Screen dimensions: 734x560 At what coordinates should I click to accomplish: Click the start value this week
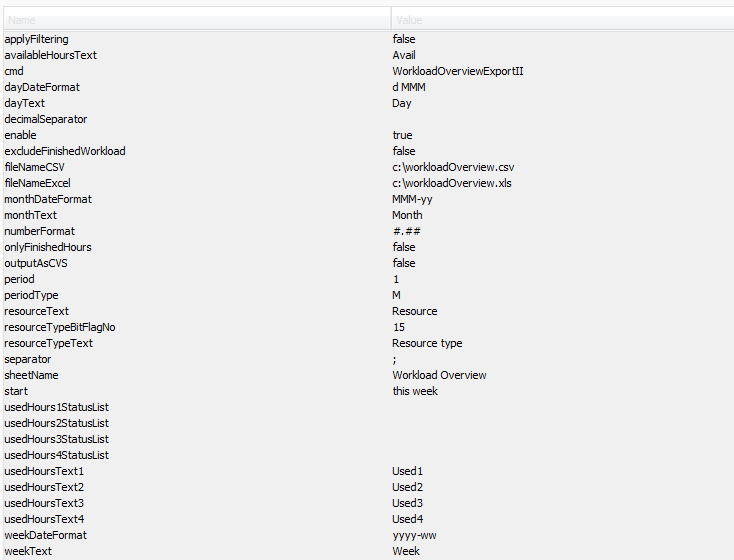(415, 391)
